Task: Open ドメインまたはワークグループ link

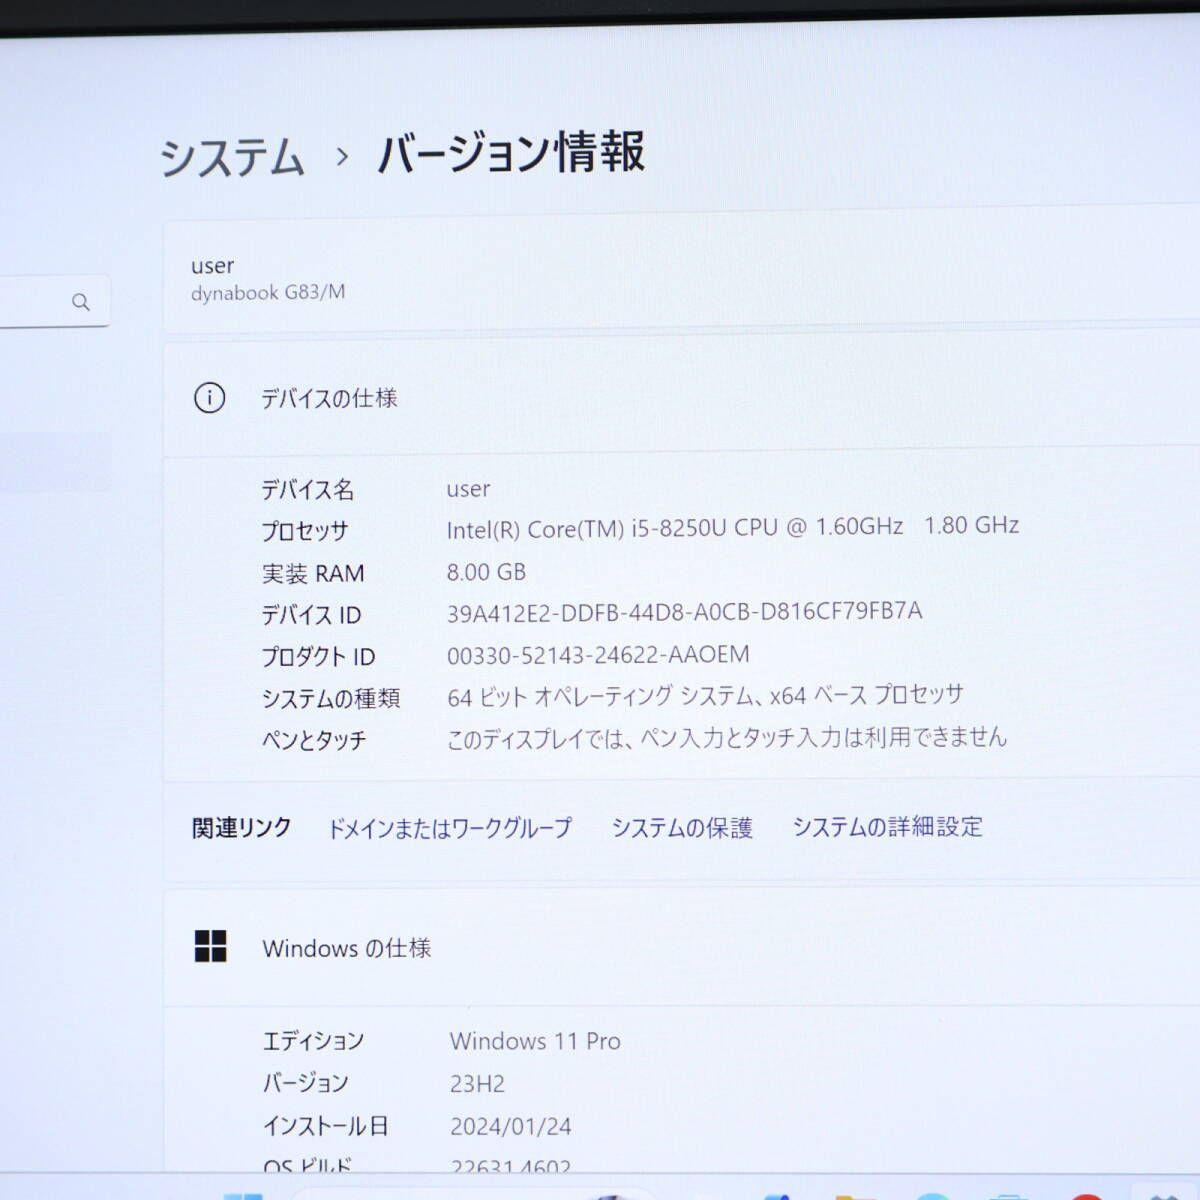Action: [450, 828]
